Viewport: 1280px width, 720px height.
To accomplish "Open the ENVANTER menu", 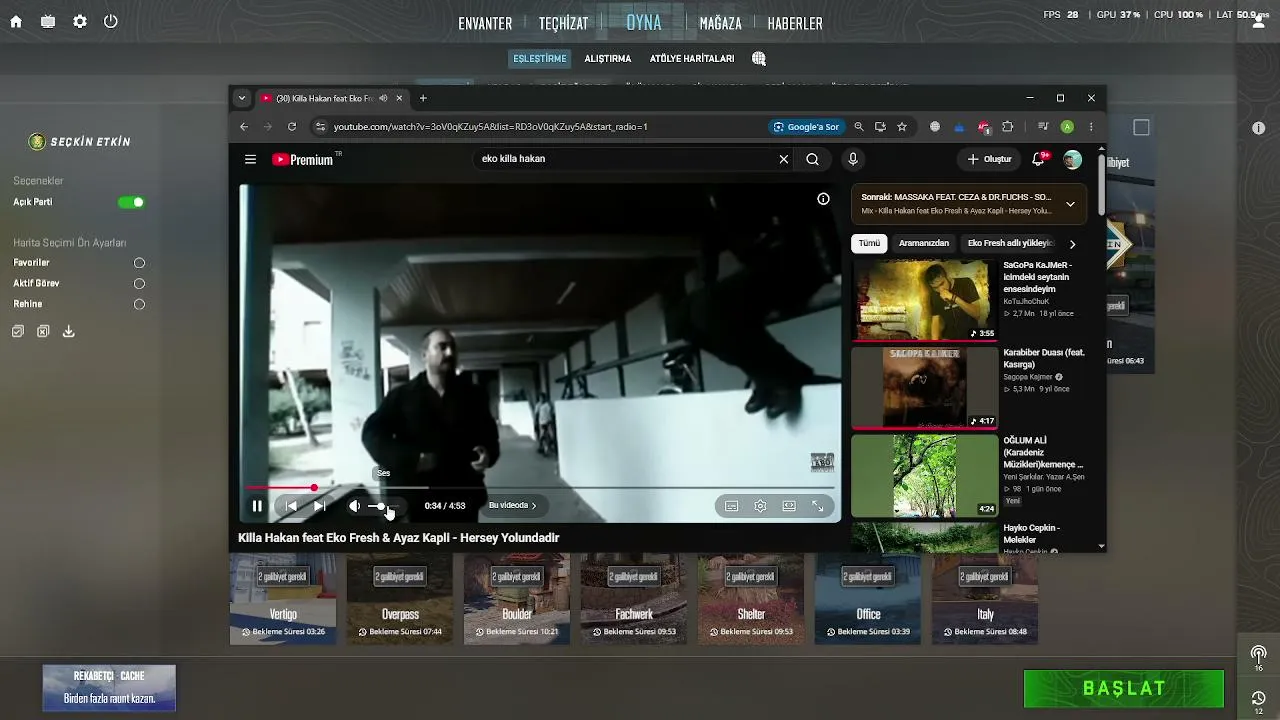I will pos(485,23).
